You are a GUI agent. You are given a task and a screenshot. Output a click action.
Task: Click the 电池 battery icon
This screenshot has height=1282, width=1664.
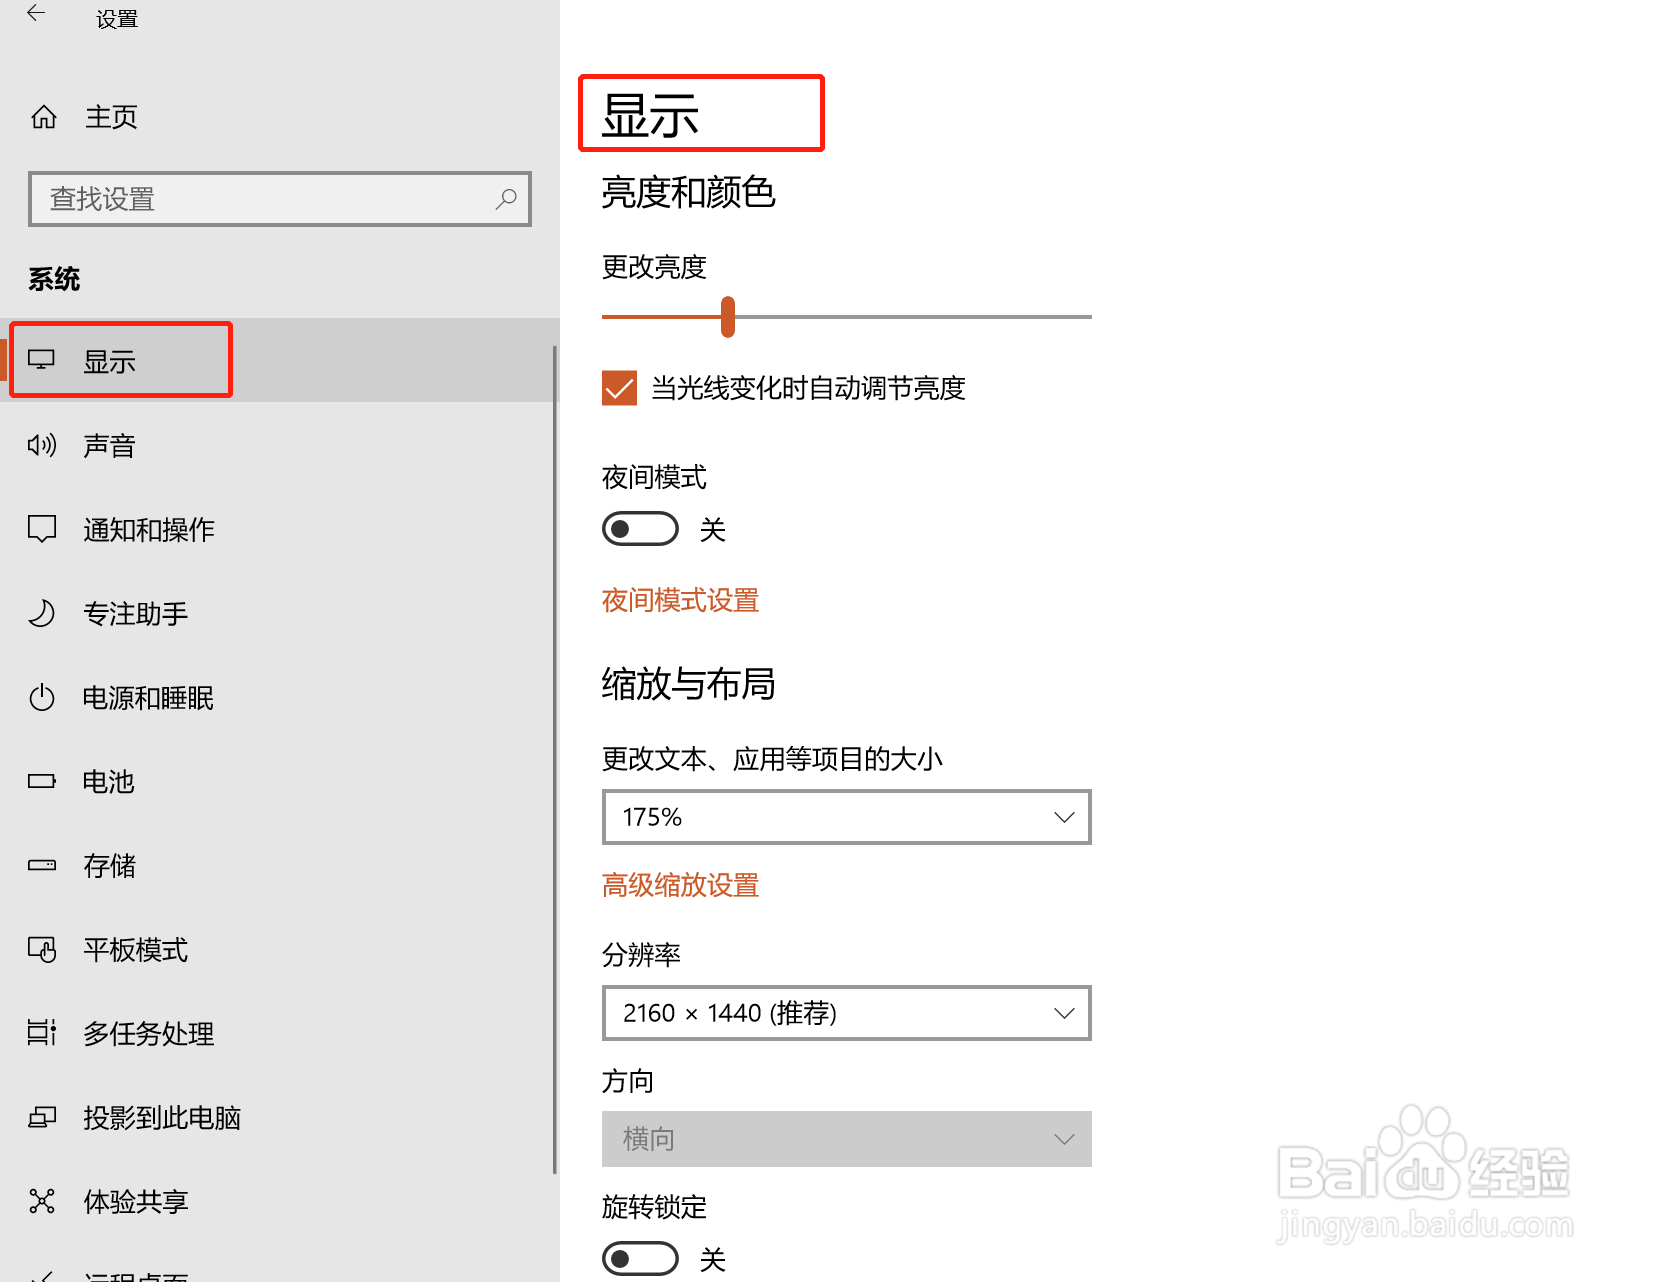(x=41, y=781)
